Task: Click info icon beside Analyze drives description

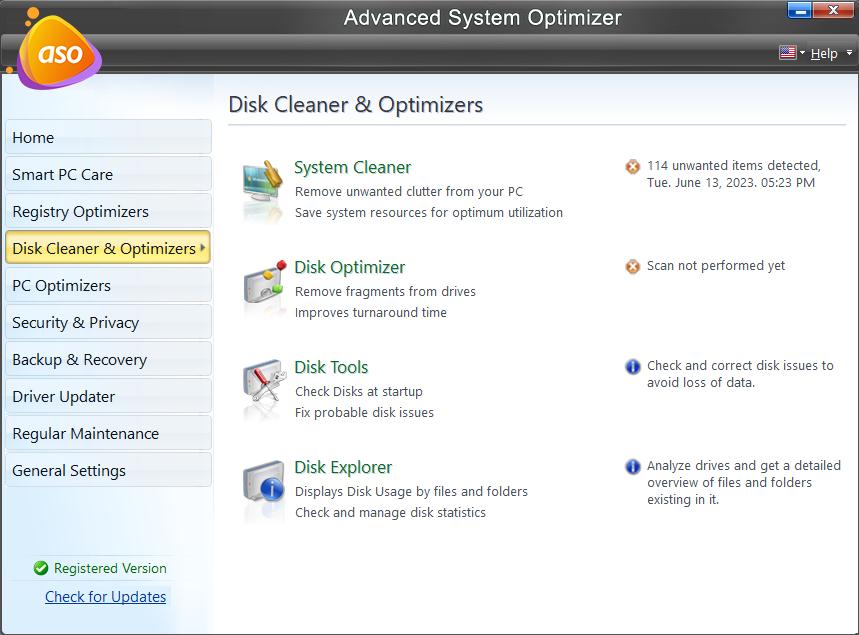Action: 632,467
